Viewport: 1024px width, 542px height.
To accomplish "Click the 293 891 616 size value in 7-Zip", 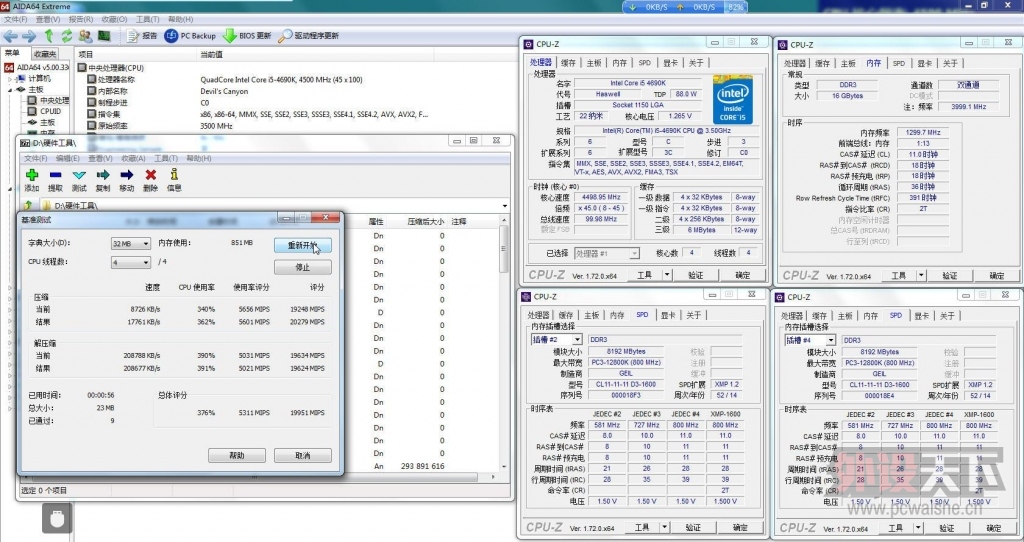I will [x=423, y=466].
